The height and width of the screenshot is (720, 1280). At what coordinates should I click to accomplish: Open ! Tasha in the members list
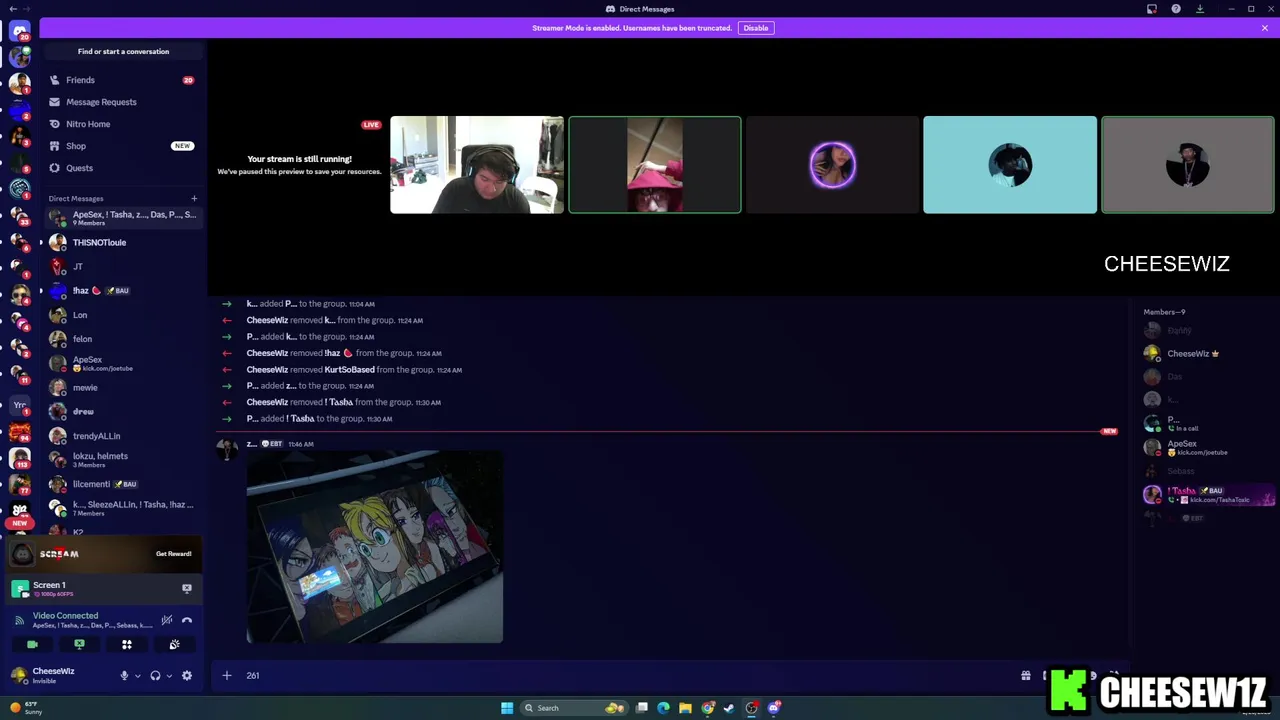click(1208, 495)
